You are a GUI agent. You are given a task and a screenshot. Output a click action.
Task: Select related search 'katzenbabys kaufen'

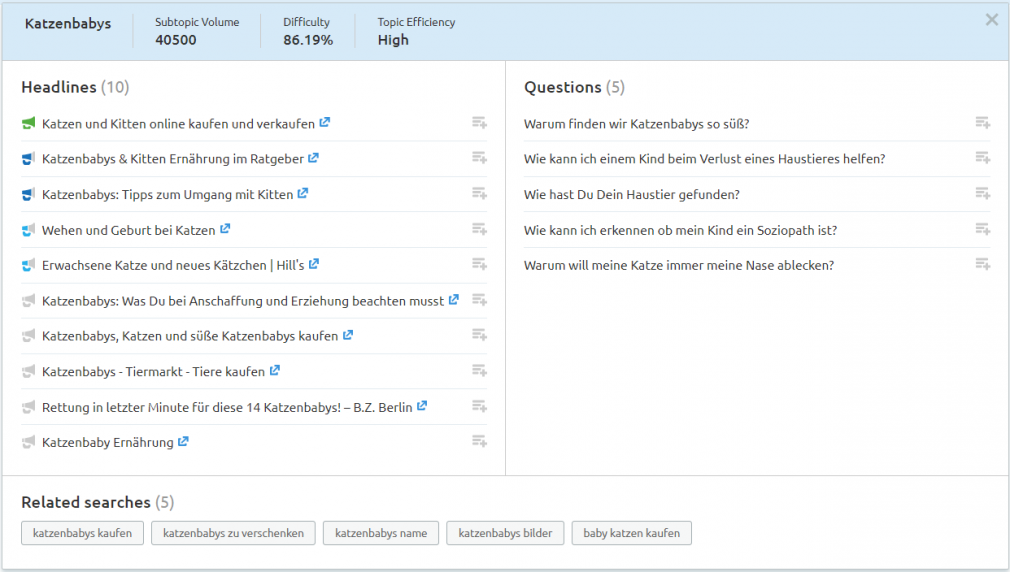click(82, 533)
